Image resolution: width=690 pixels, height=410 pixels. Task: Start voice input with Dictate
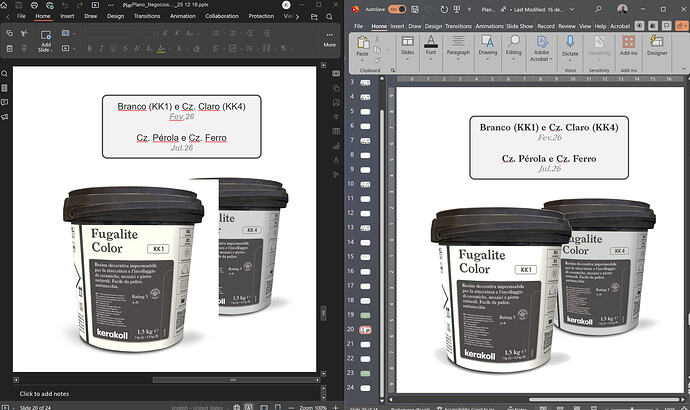point(570,46)
